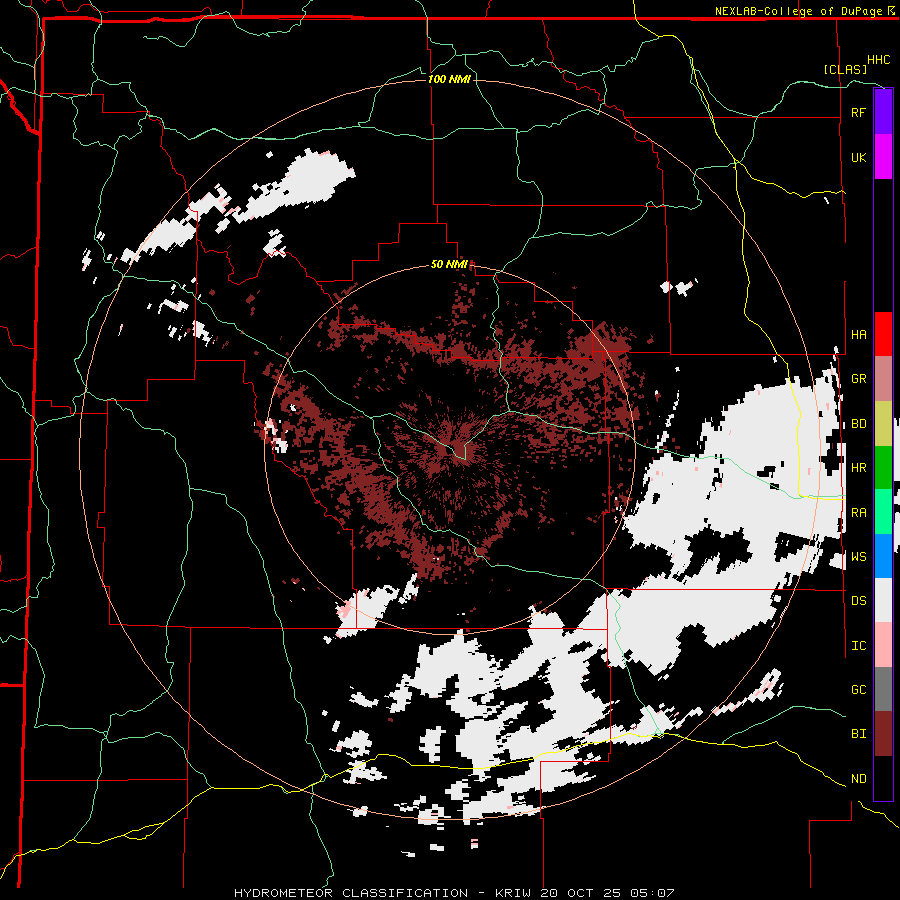This screenshot has height=900, width=900.
Task: Click the GC legend label
Action: [x=858, y=689]
